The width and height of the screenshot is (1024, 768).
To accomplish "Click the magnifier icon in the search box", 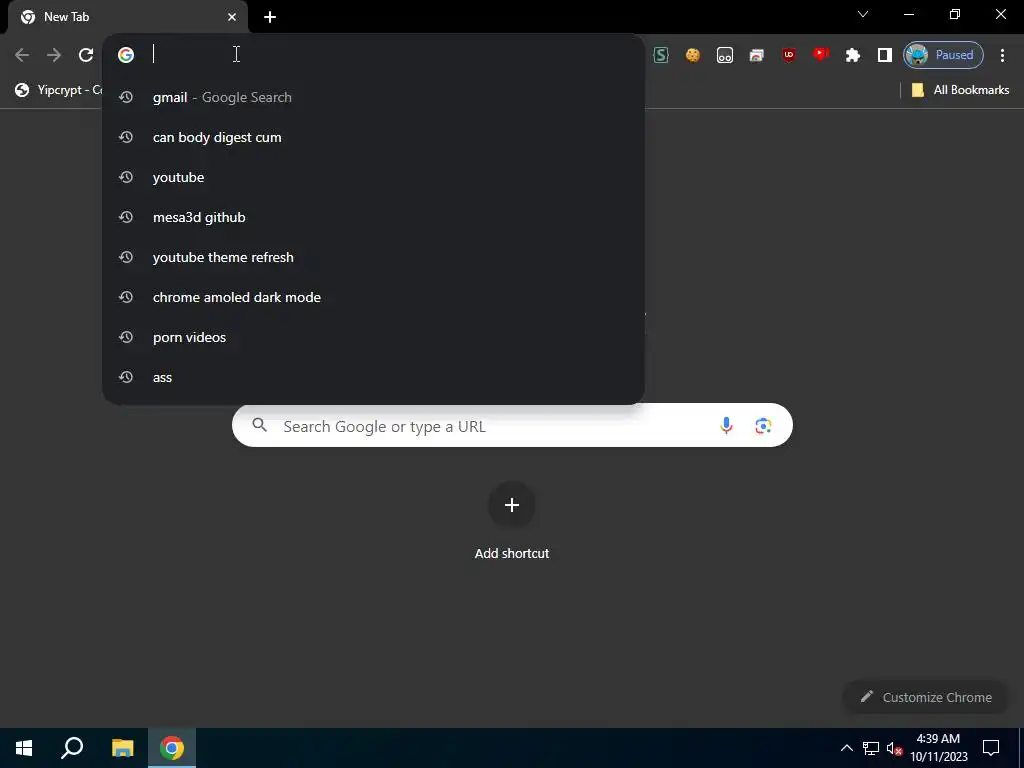I will (x=260, y=426).
